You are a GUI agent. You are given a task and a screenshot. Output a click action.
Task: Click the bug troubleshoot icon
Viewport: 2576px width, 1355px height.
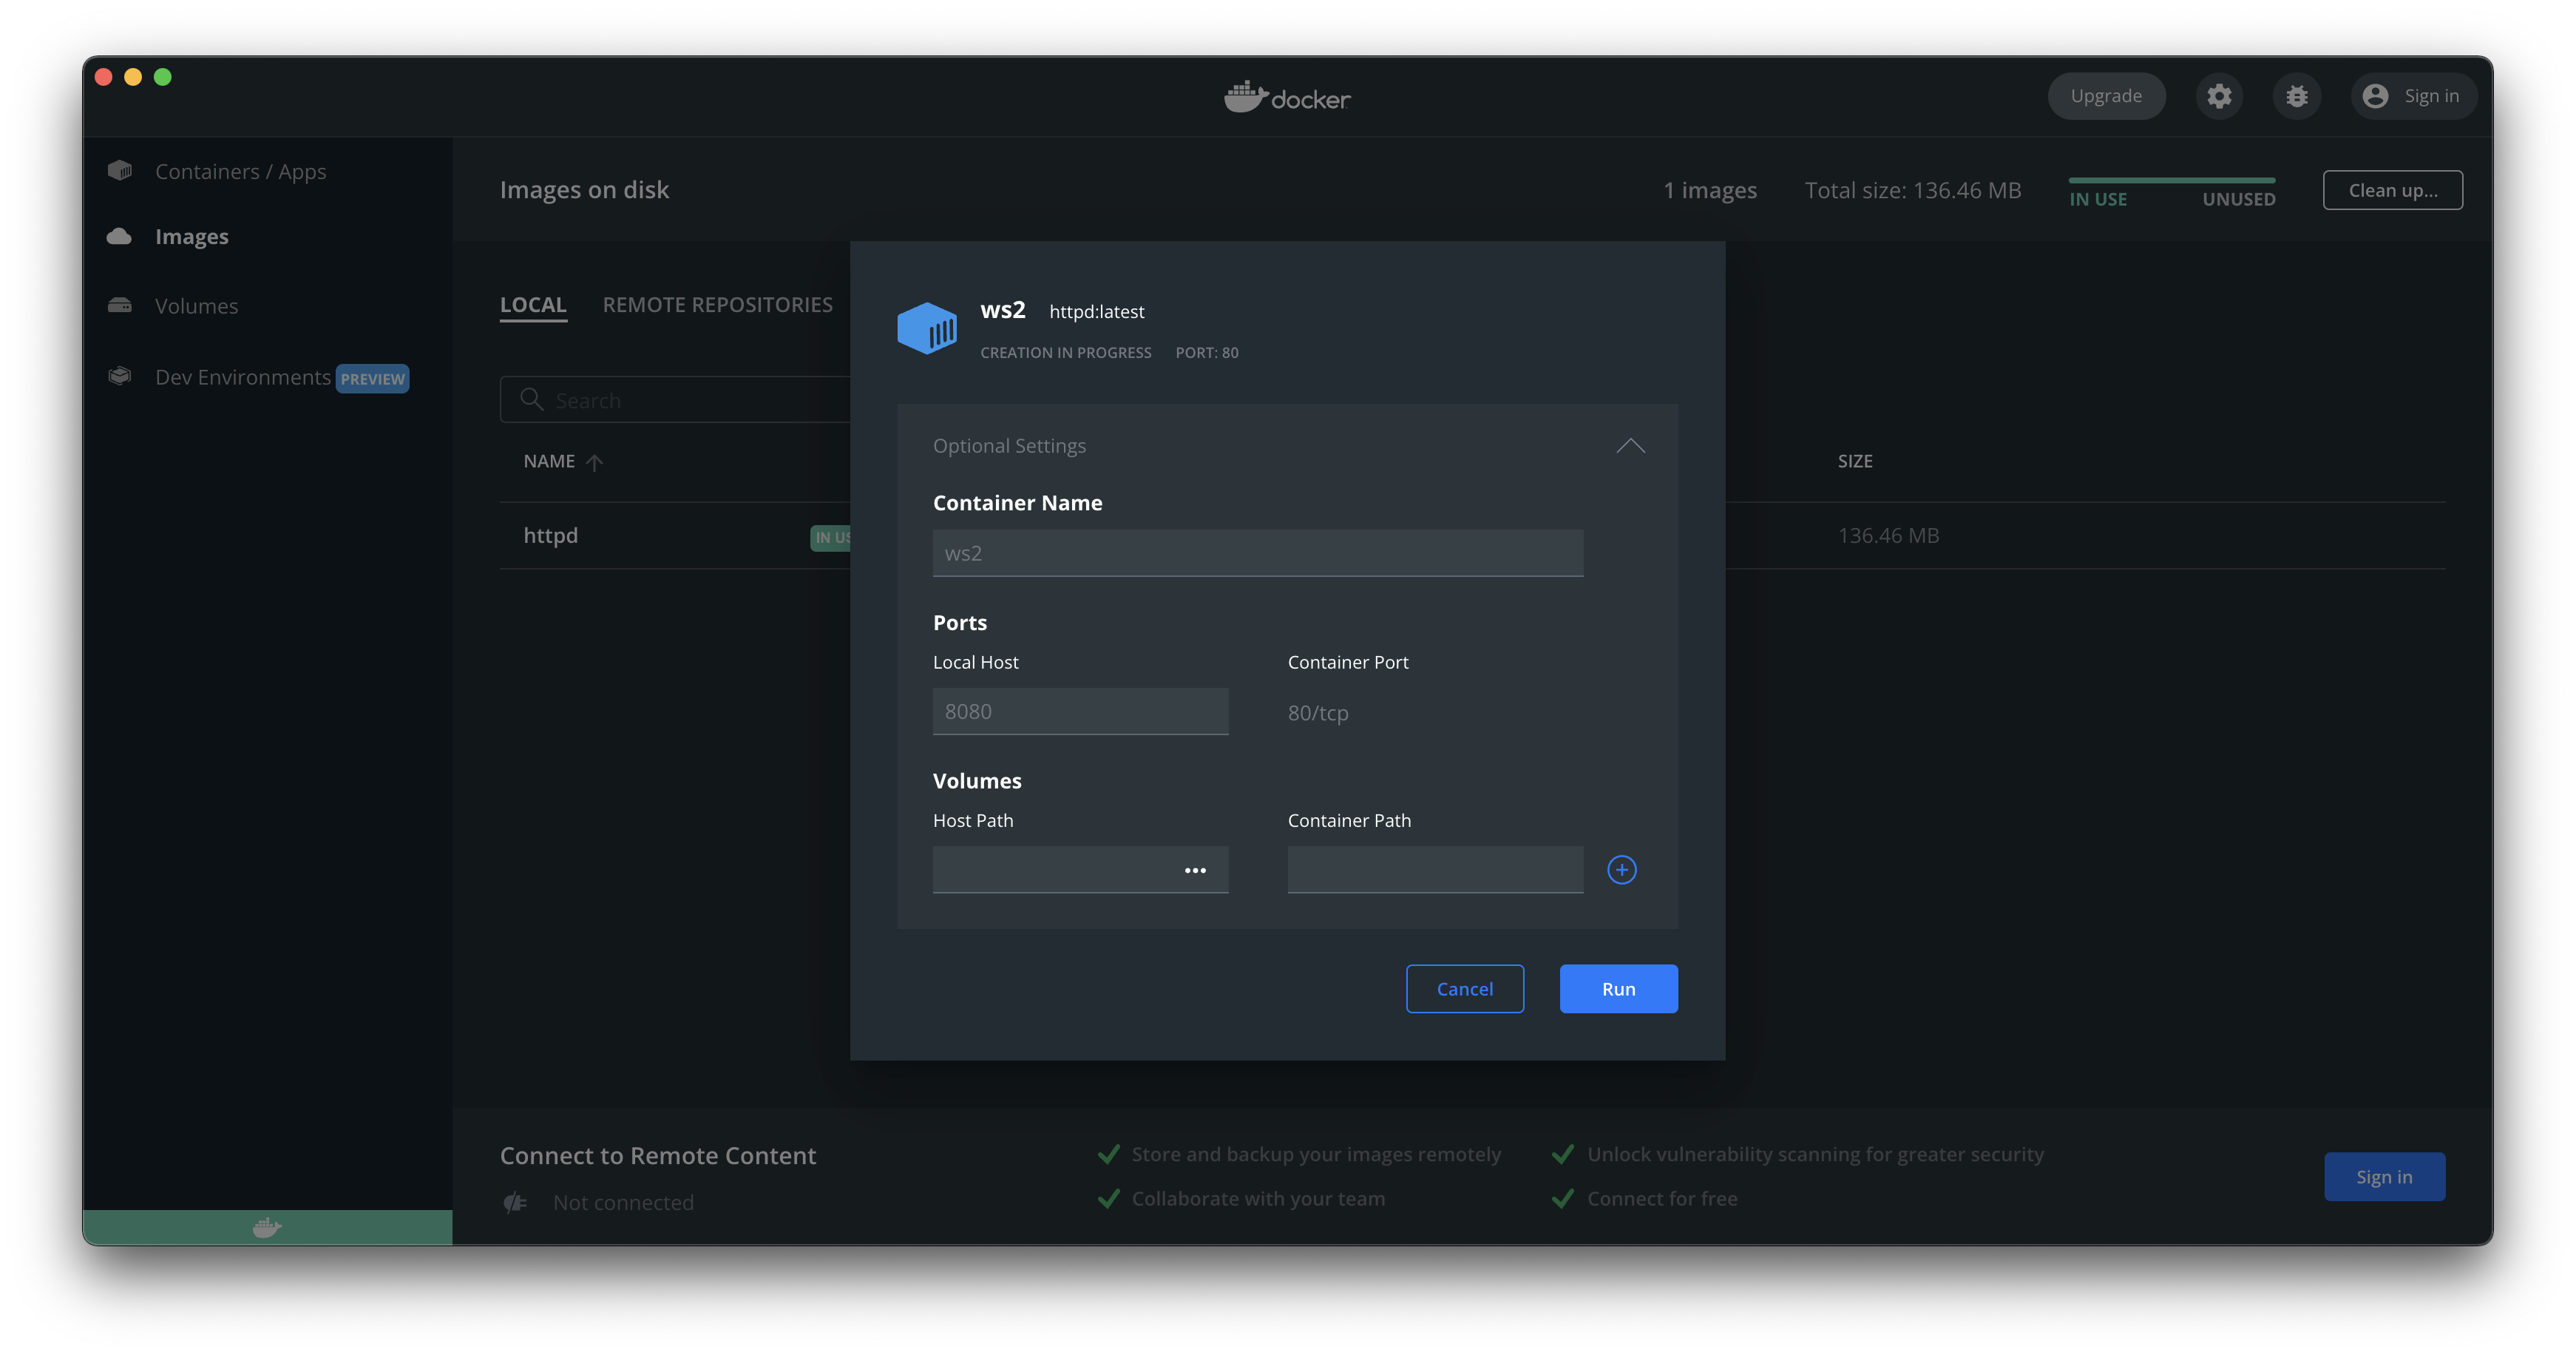point(2297,96)
